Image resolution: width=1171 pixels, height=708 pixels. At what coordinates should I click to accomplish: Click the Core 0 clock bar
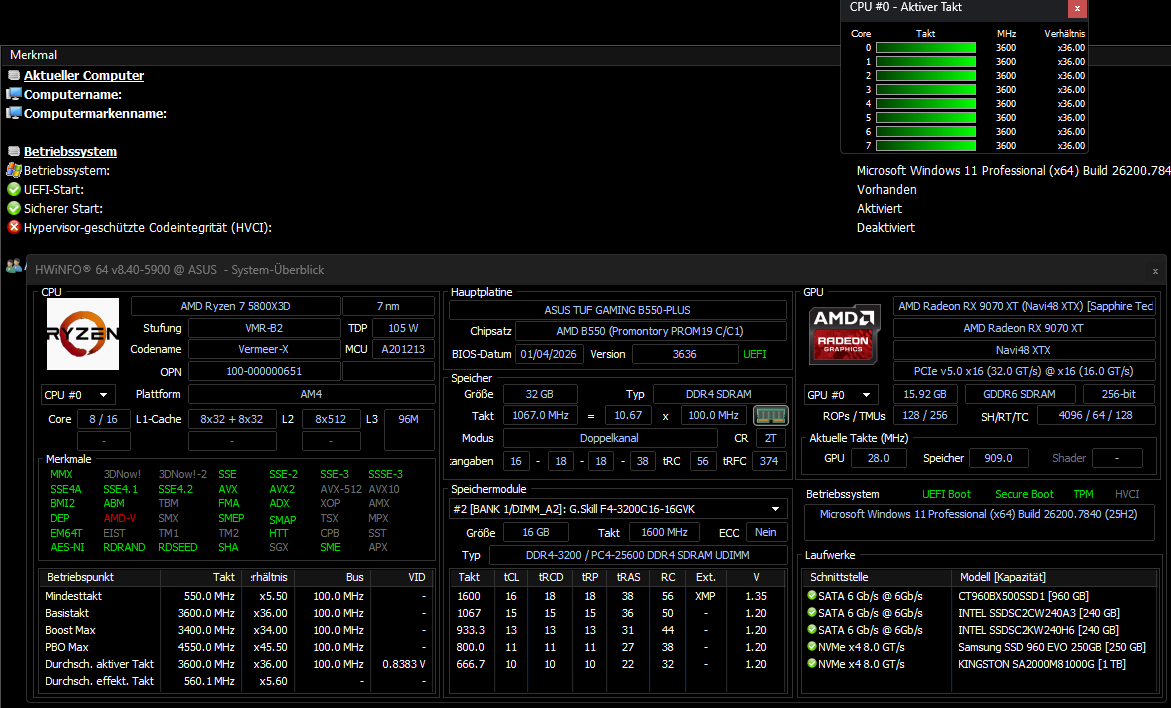point(926,48)
